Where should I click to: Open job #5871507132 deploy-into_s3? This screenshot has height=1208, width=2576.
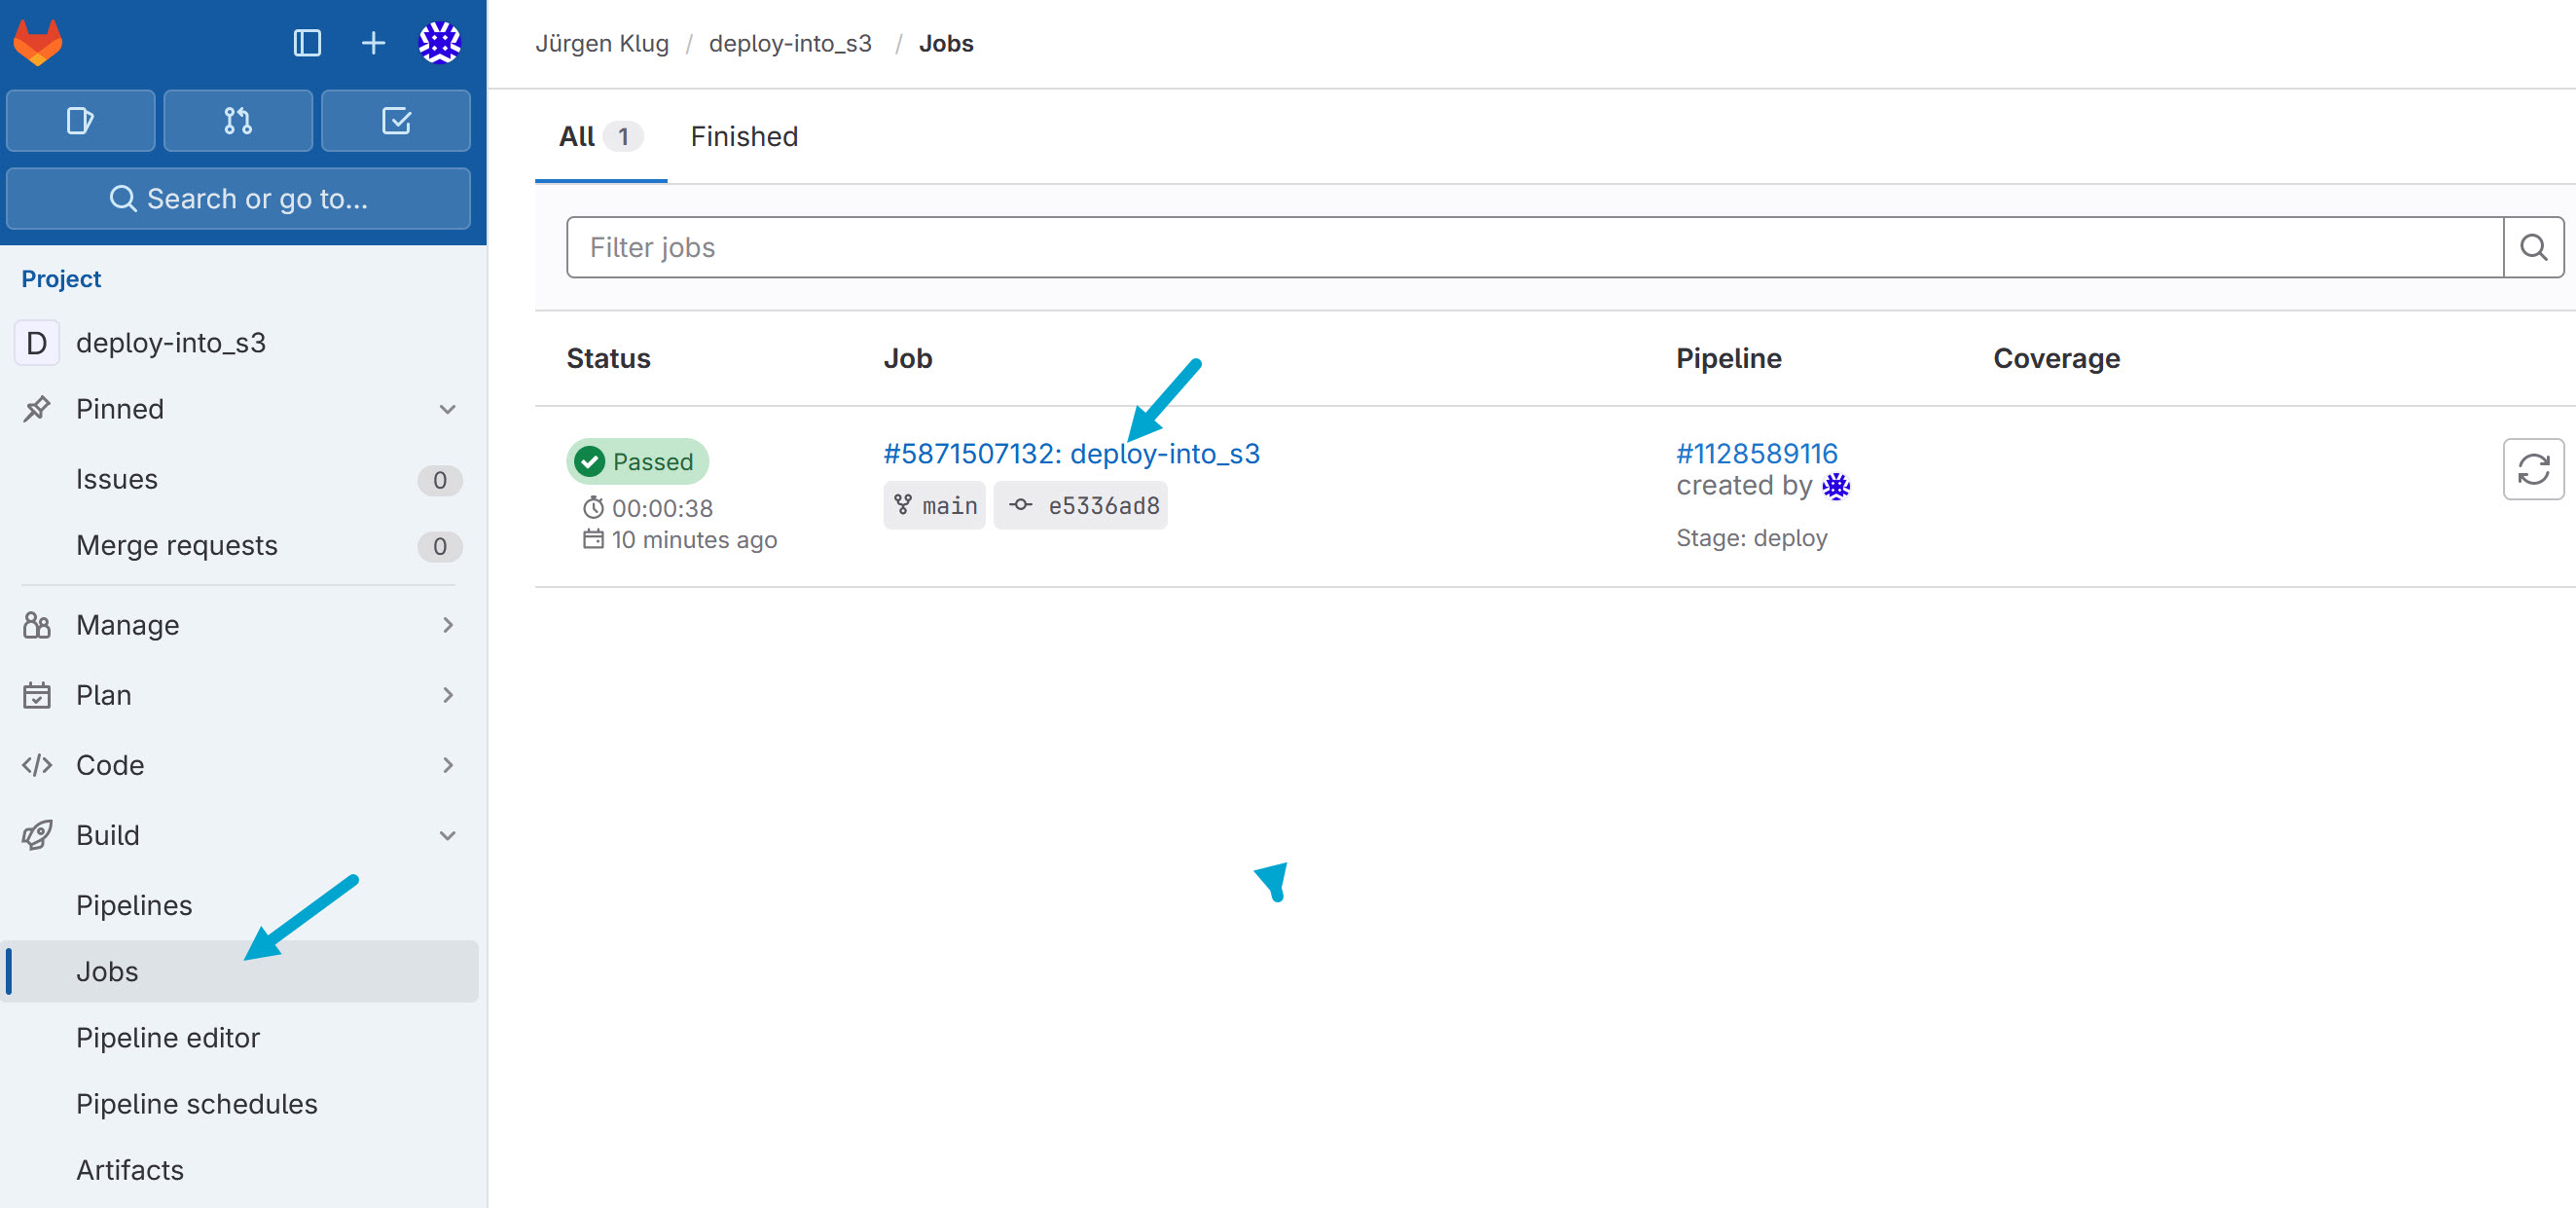(x=1070, y=454)
